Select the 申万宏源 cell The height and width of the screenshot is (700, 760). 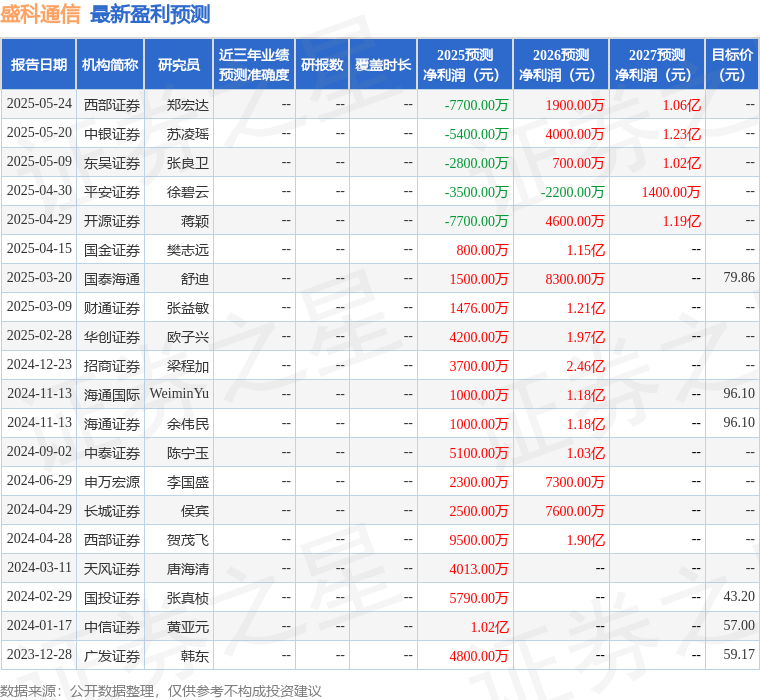pyautogui.click(x=112, y=482)
